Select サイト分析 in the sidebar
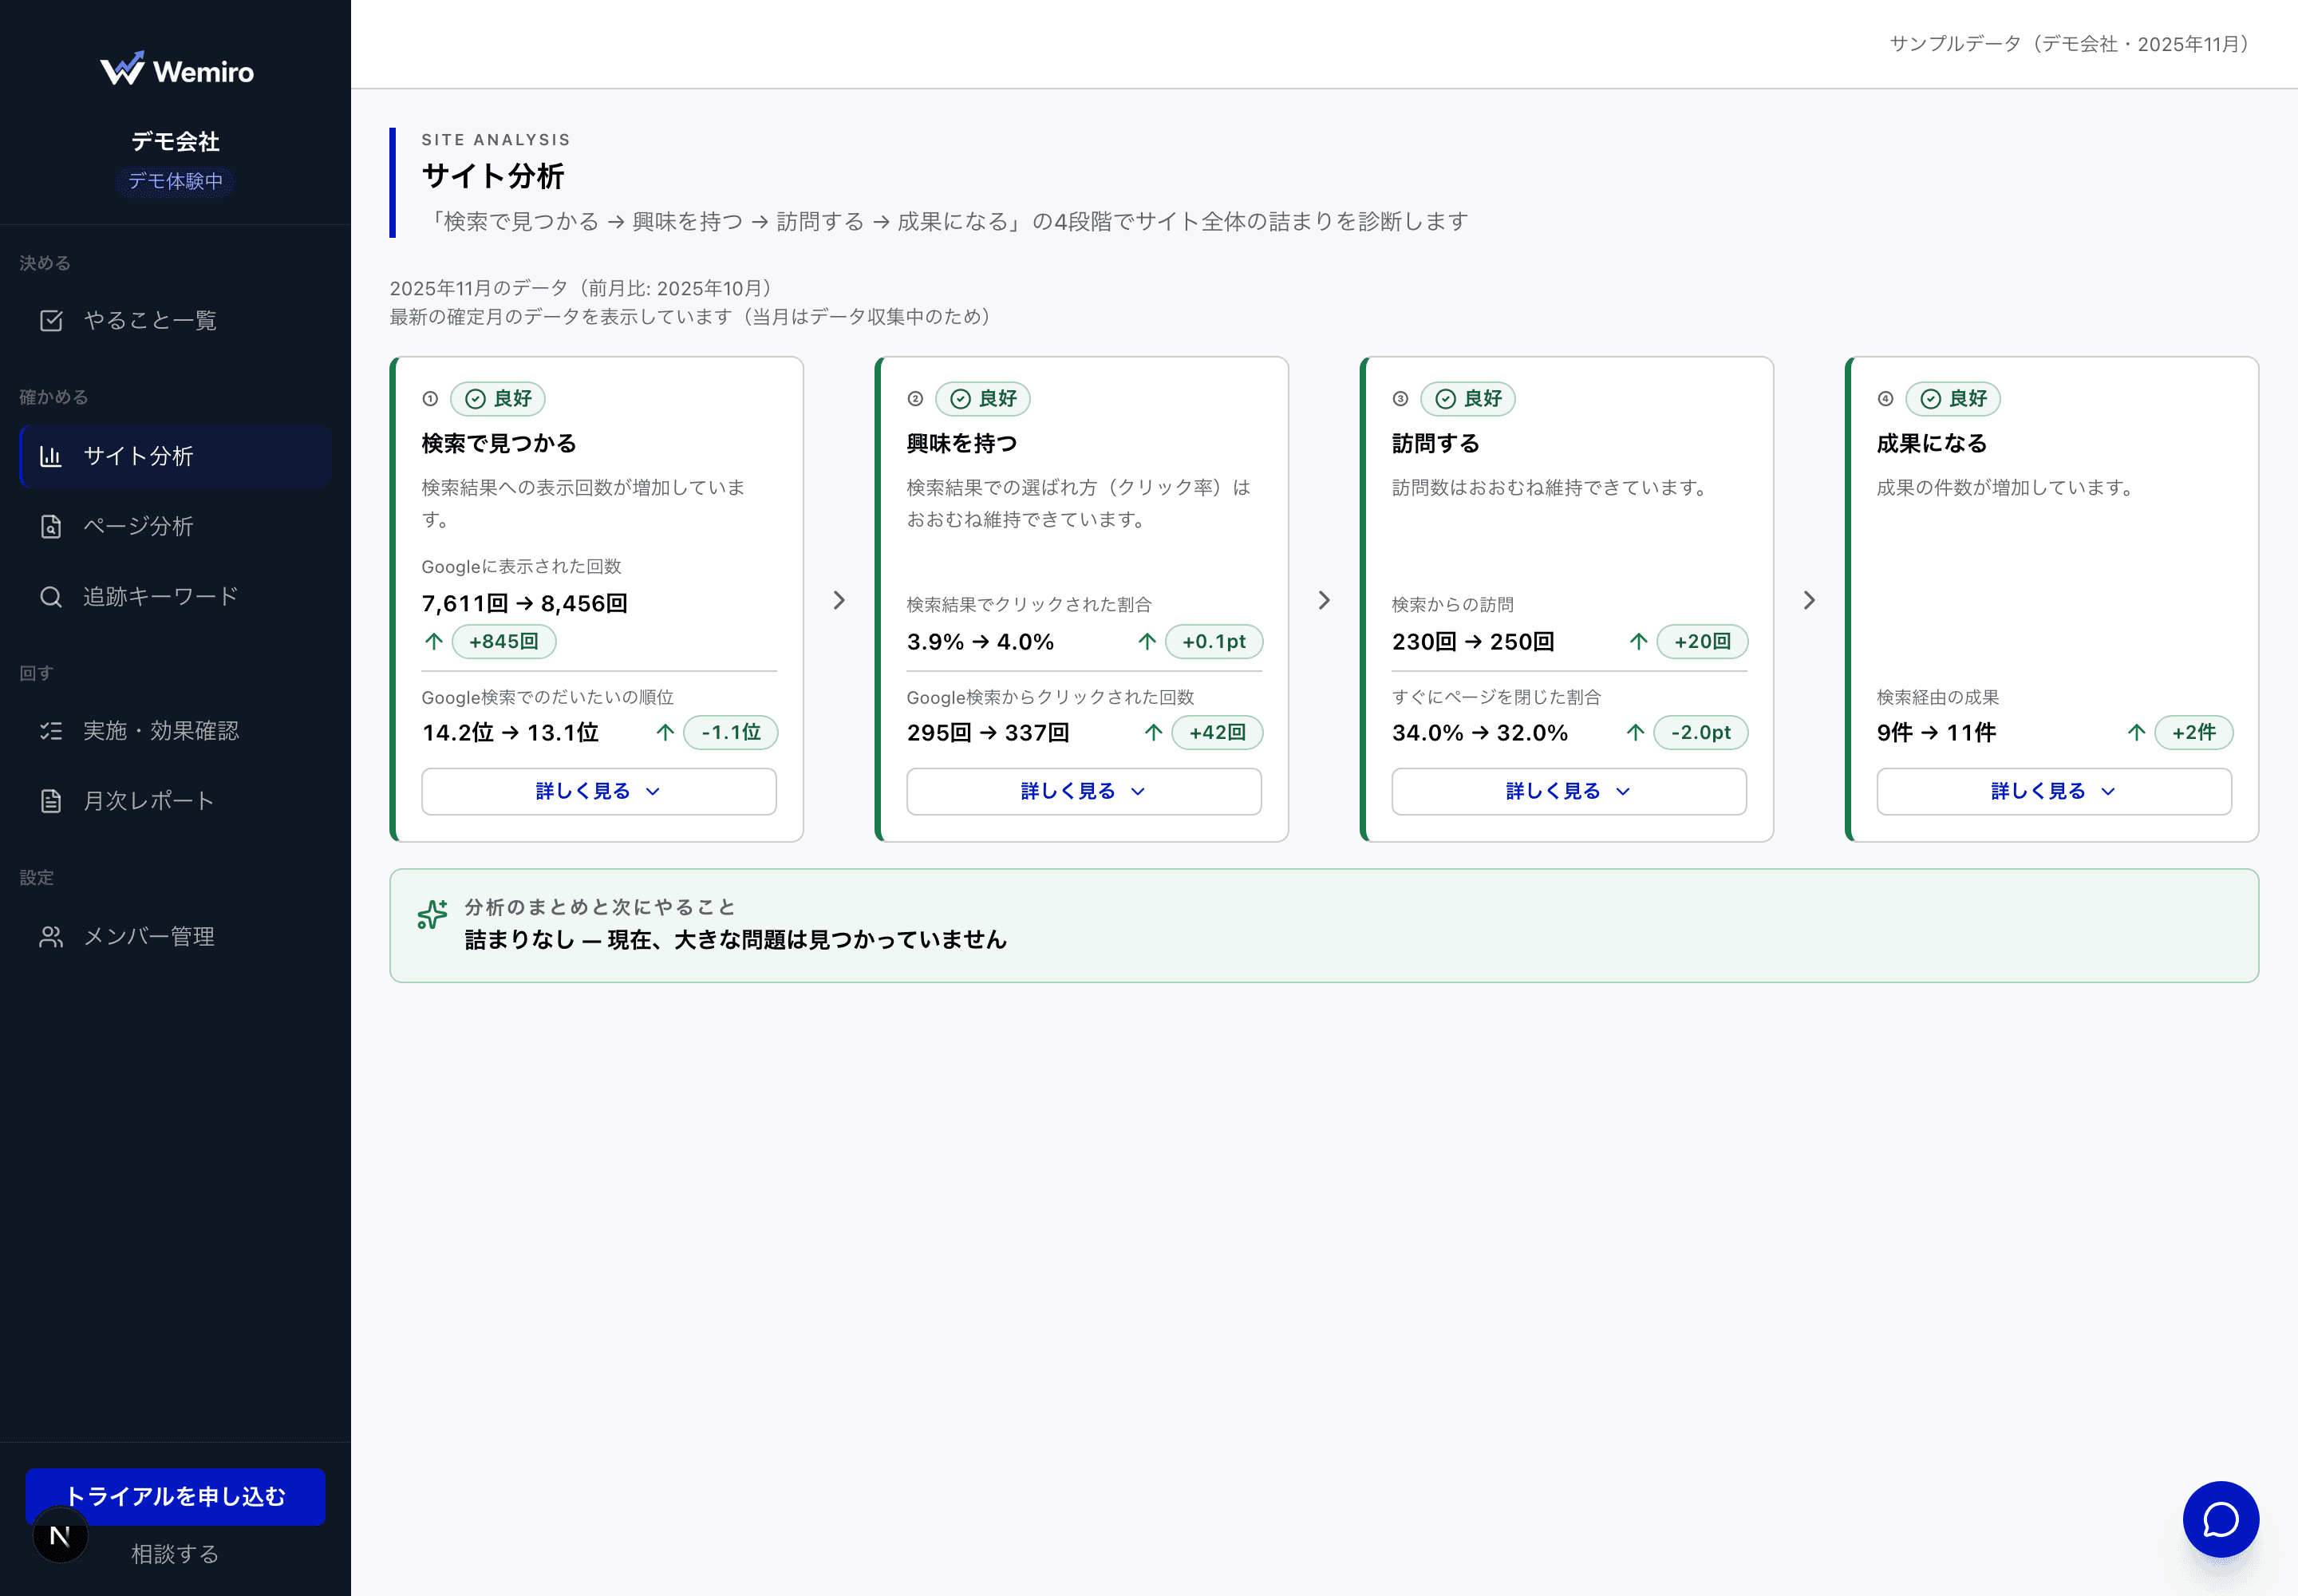This screenshot has width=2298, height=1596. 175,456
